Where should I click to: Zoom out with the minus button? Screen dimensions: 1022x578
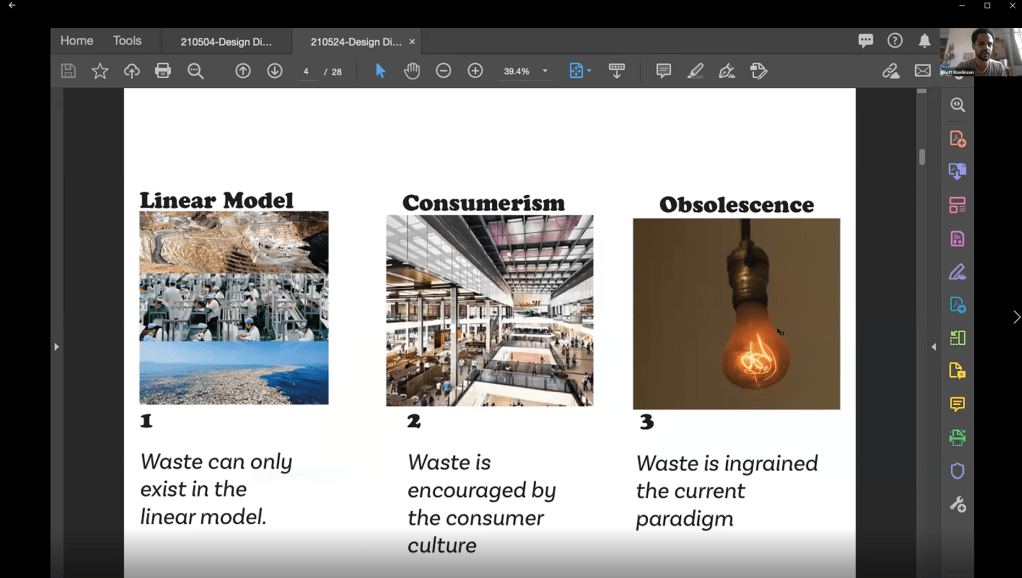pos(444,71)
